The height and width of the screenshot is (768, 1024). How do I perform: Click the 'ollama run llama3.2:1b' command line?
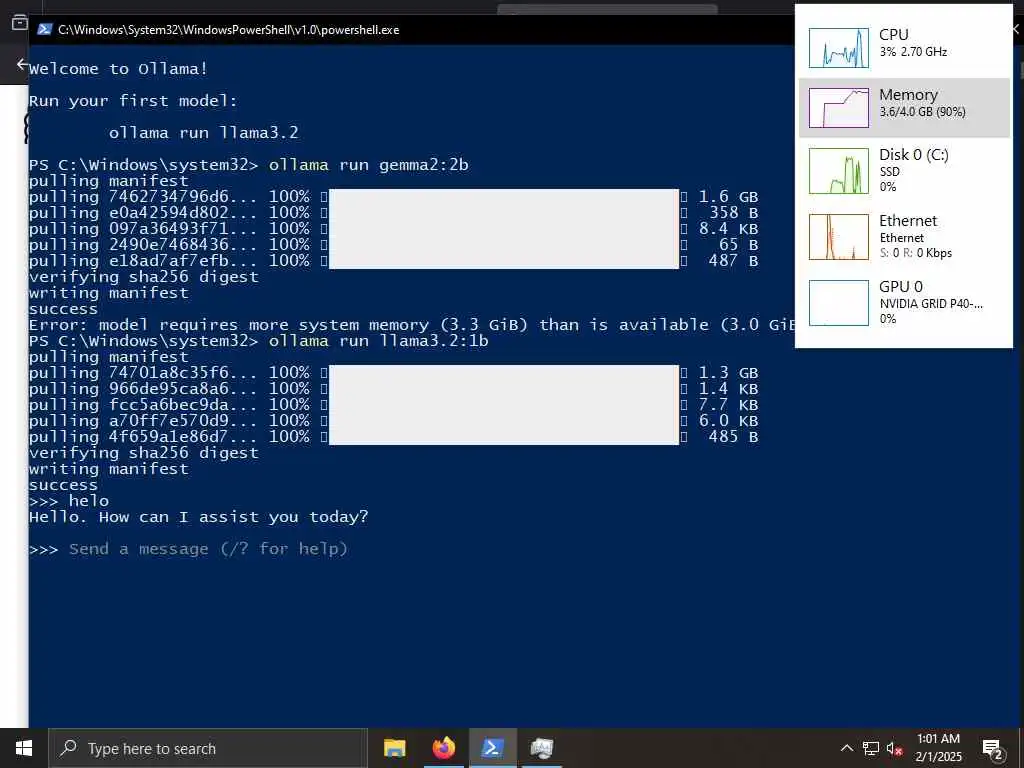point(378,341)
